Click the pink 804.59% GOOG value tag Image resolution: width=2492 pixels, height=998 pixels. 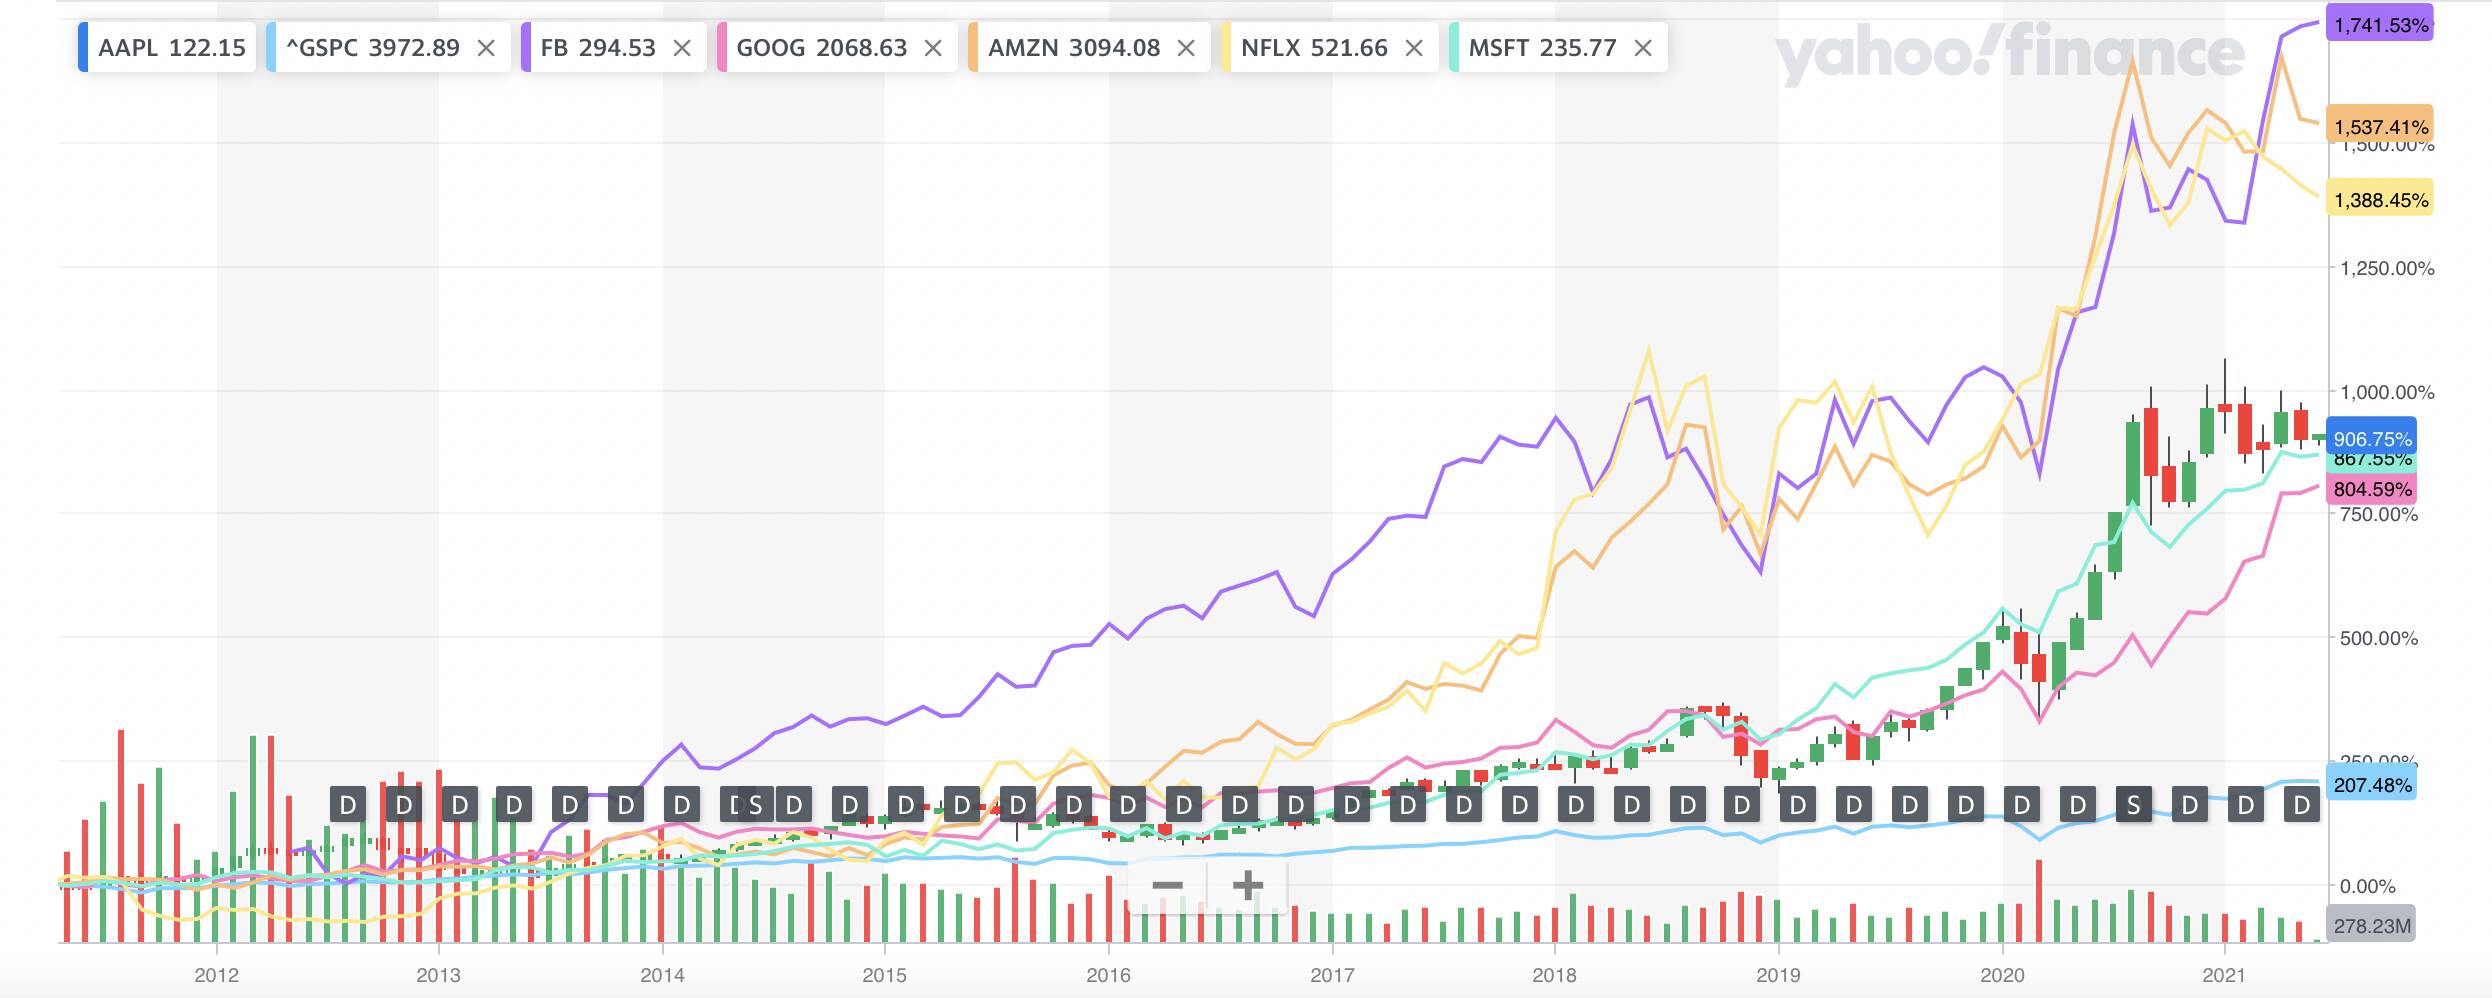click(x=2372, y=490)
